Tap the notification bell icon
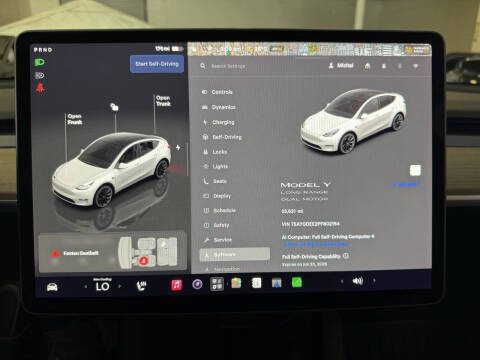Viewport: 480px width, 360px height. click(384, 66)
